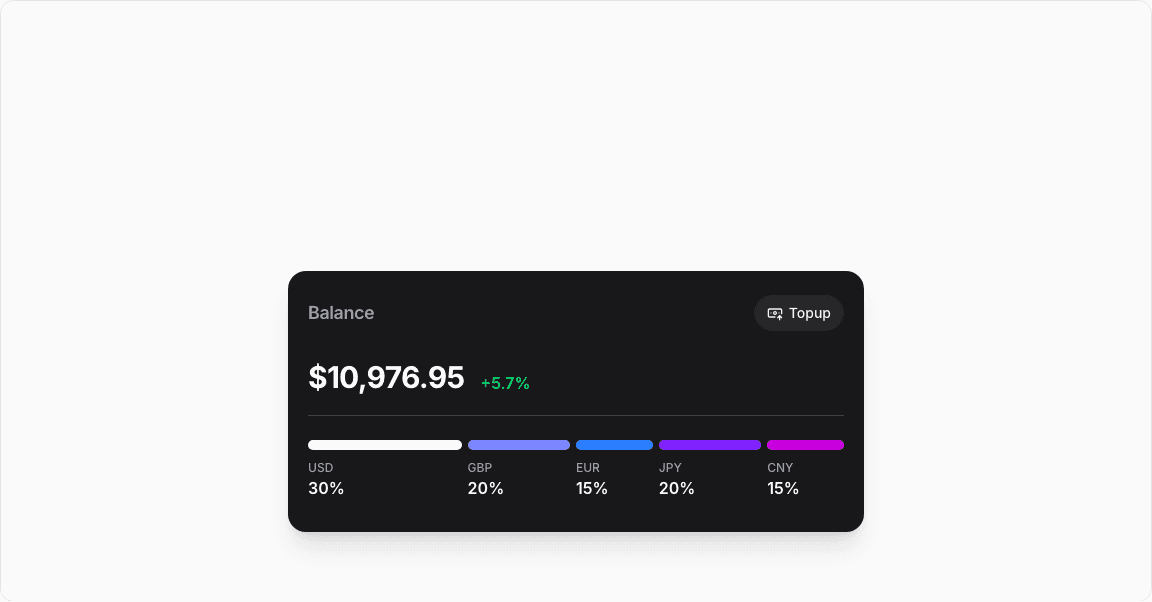Select the JPY currency label
Image resolution: width=1152 pixels, height=602 pixels.
(670, 468)
